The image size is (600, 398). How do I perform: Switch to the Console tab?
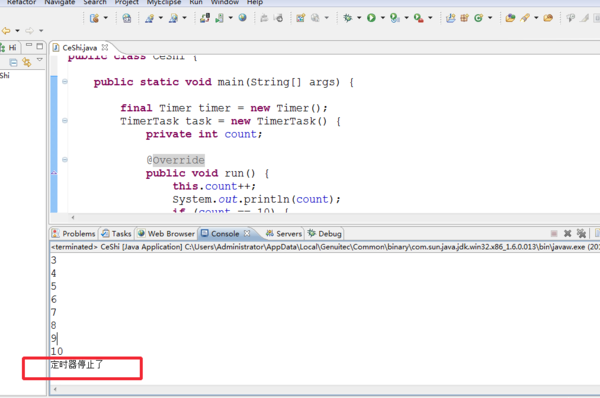[225, 233]
